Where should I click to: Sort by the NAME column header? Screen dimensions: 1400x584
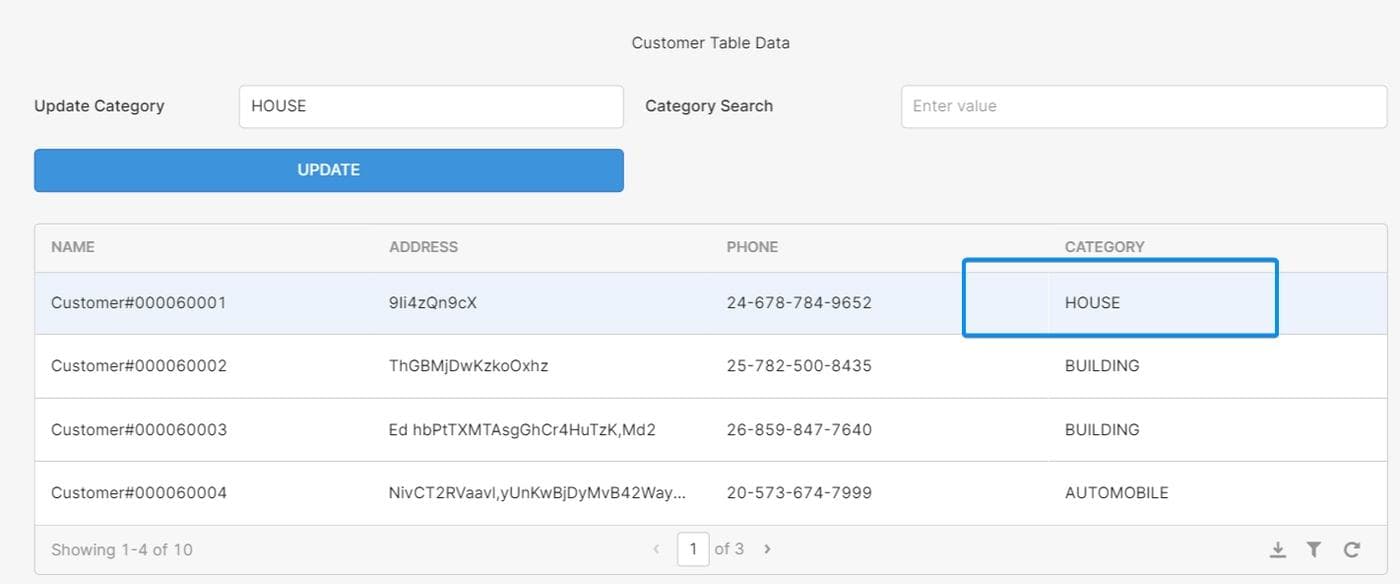[x=73, y=247]
